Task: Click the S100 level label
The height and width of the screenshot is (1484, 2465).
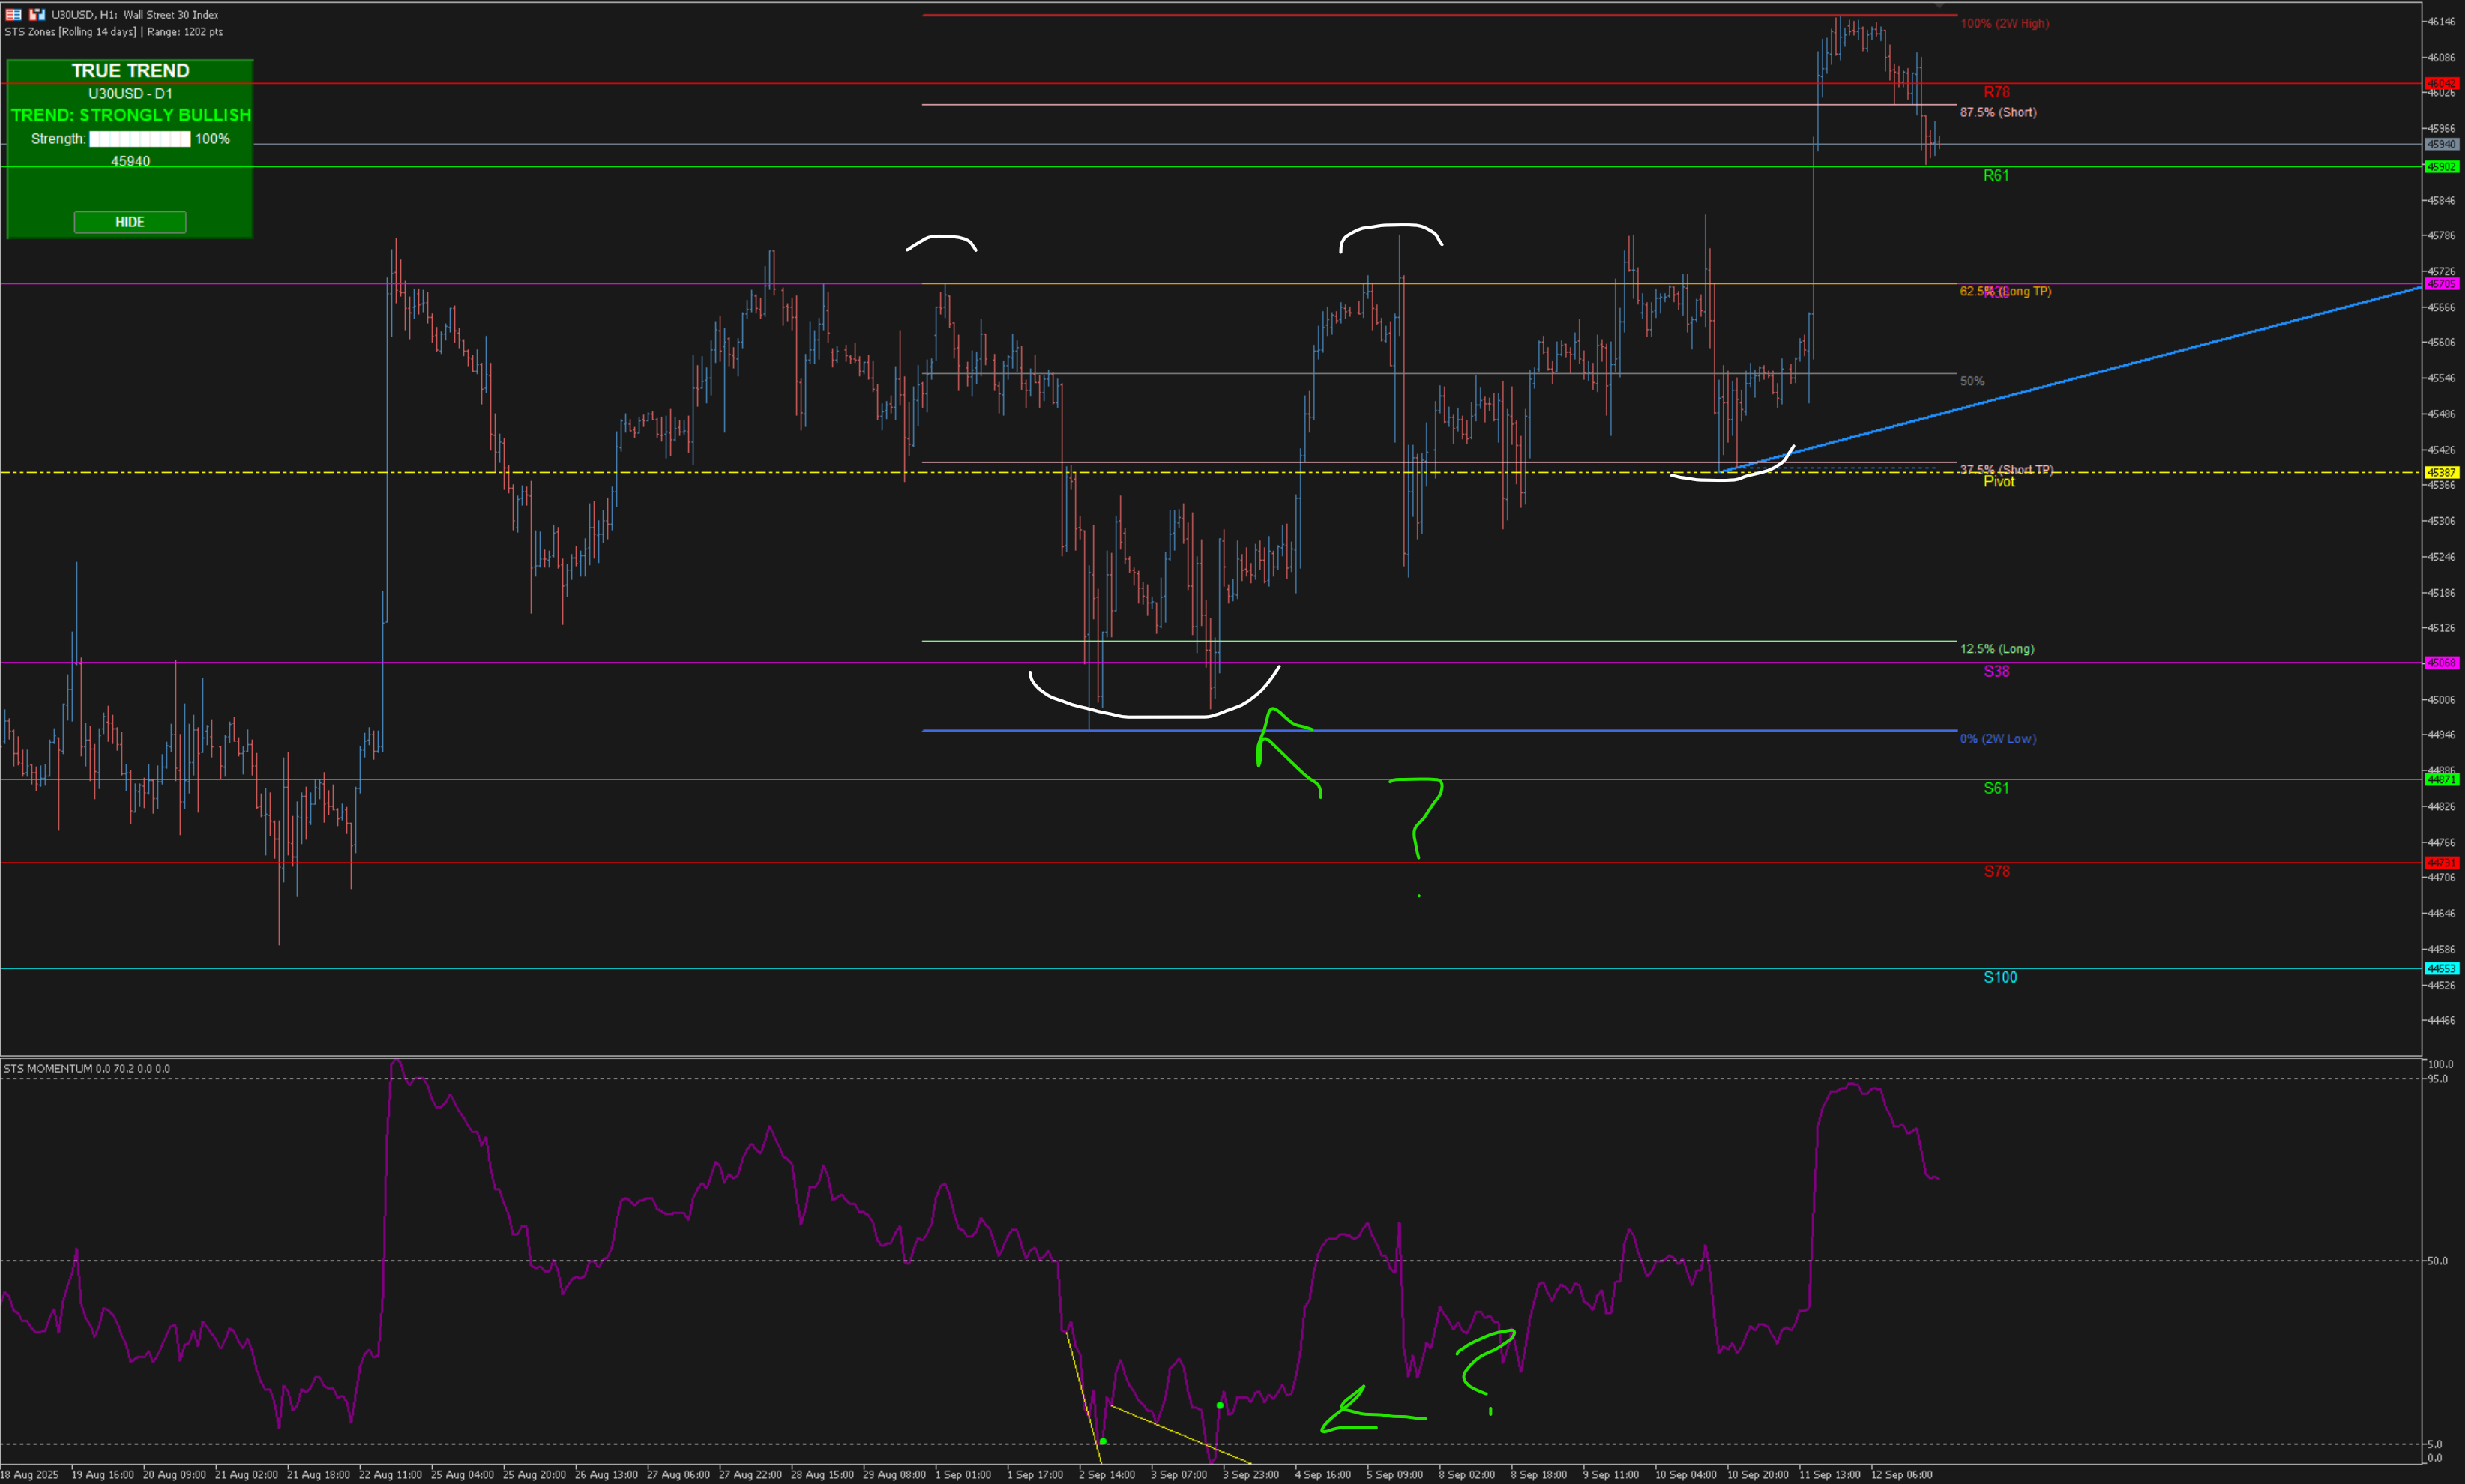Action: pyautogui.click(x=2000, y=977)
